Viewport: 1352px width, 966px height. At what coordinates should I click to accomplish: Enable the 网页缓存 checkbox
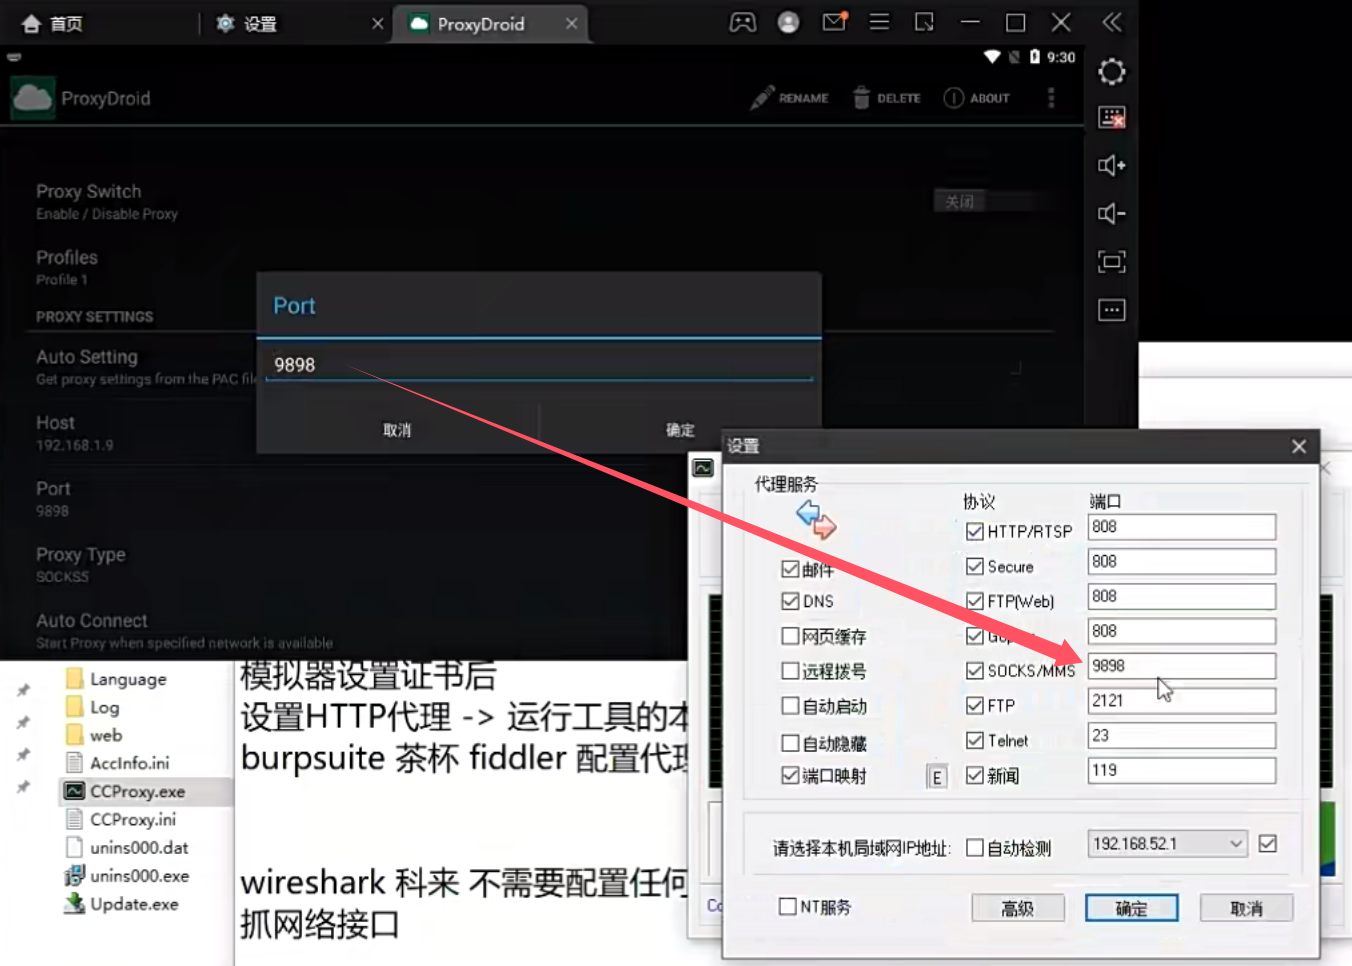click(790, 636)
